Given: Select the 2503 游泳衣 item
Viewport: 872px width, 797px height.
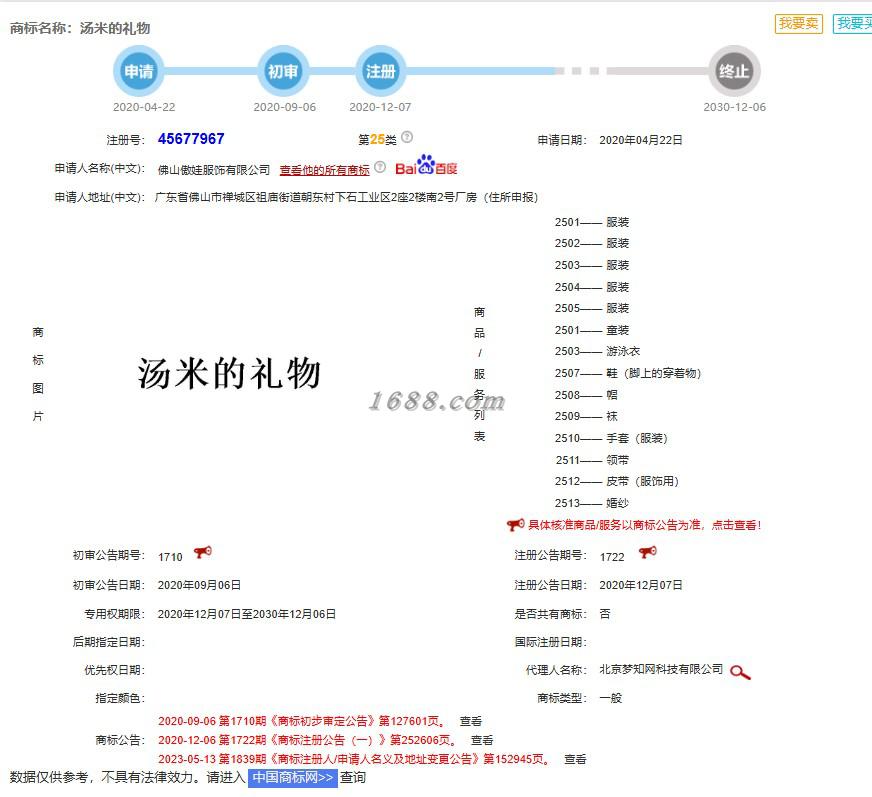Looking at the screenshot, I should [x=597, y=352].
